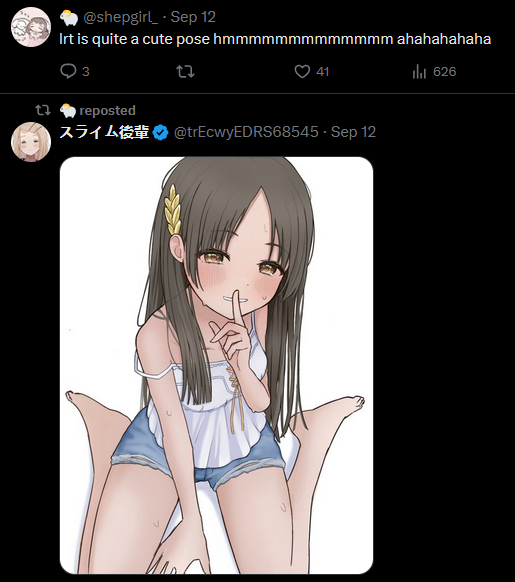Open the @trEcwyEDRS68545 handle link
515x582 pixels.
tap(246, 132)
